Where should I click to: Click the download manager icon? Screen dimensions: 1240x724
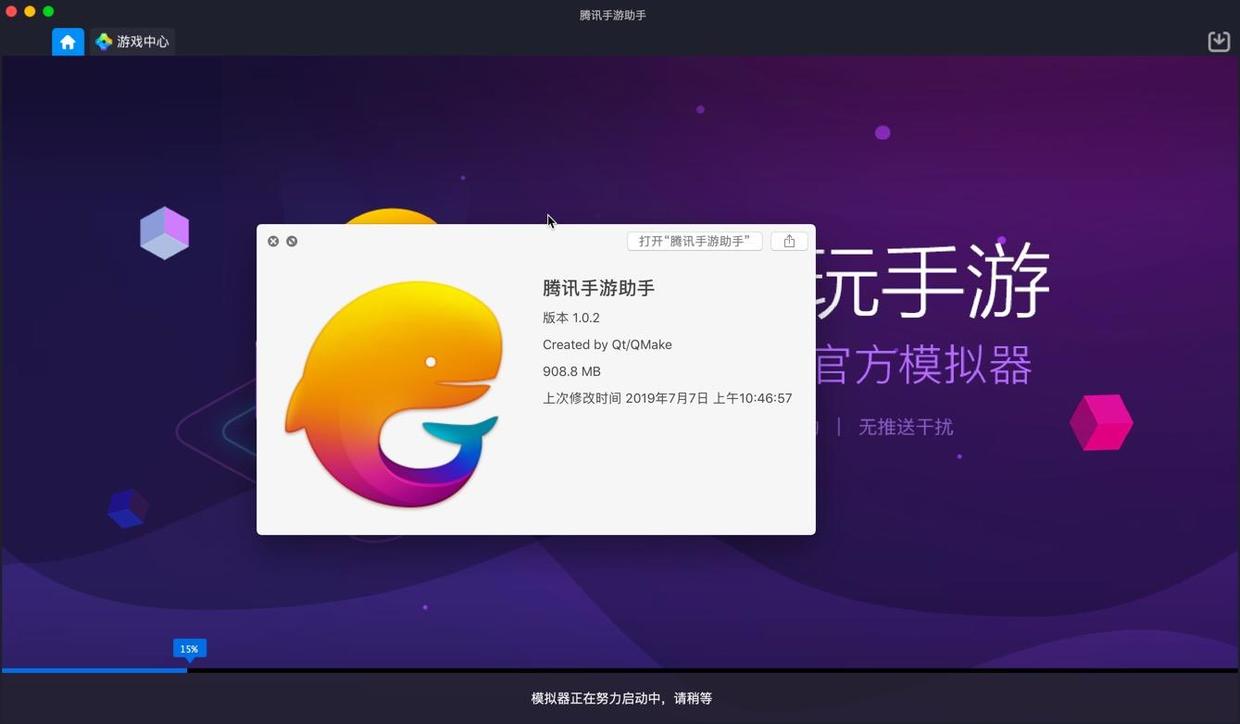pyautogui.click(x=1218, y=41)
